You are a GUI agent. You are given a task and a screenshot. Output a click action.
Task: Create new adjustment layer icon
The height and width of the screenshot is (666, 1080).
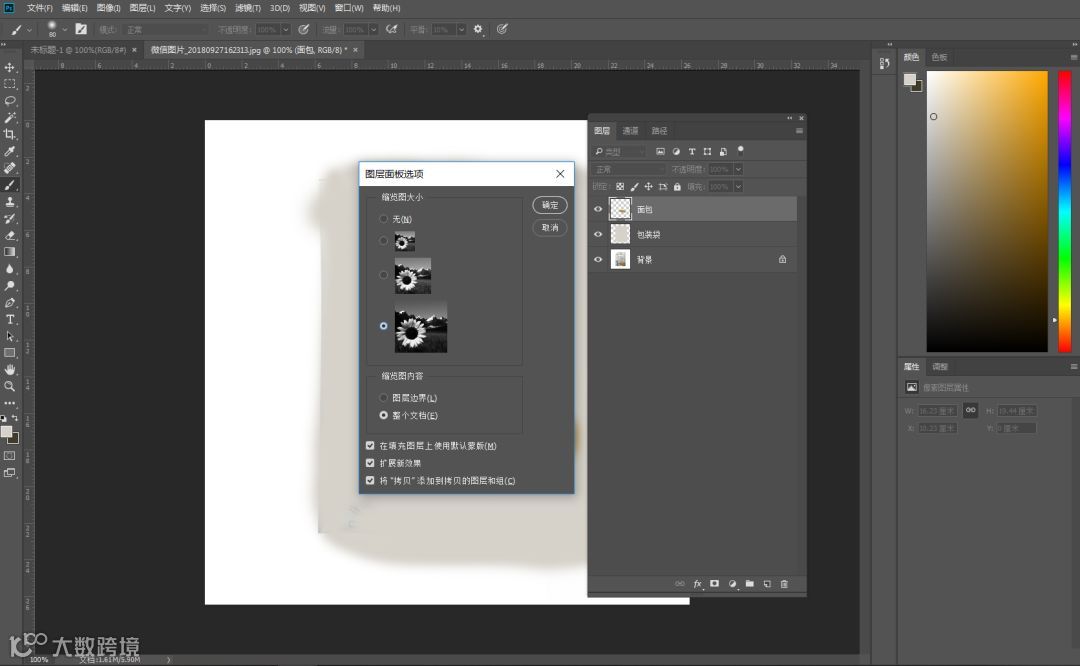(x=732, y=584)
